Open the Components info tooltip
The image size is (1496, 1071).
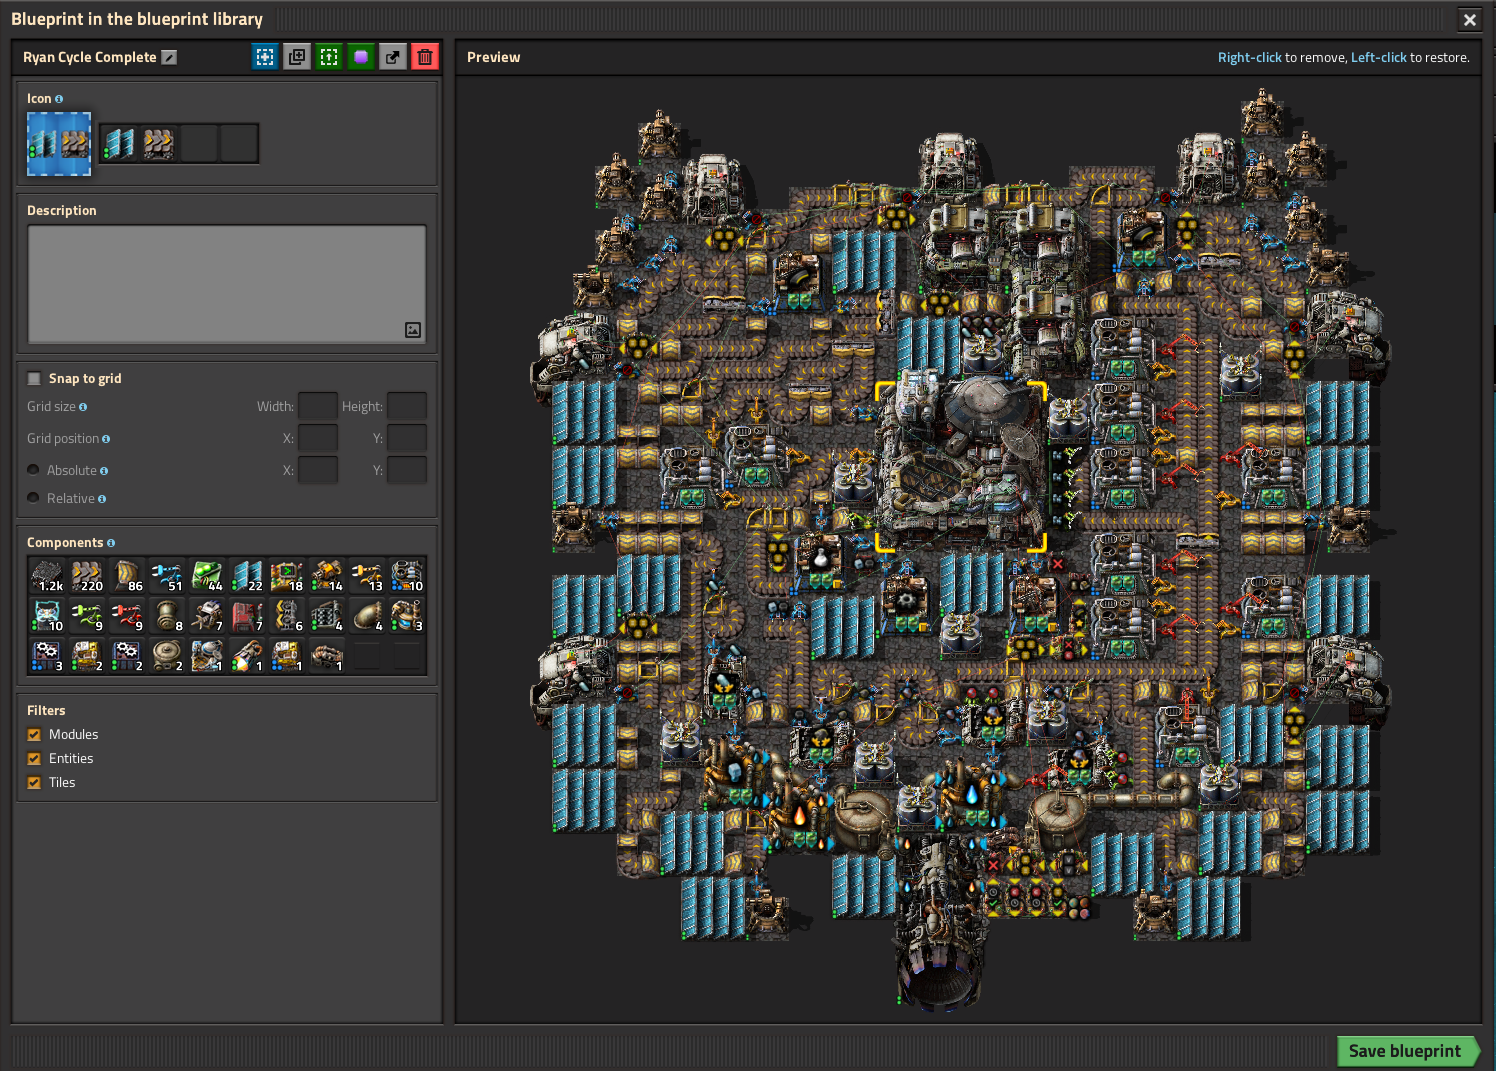coord(110,542)
